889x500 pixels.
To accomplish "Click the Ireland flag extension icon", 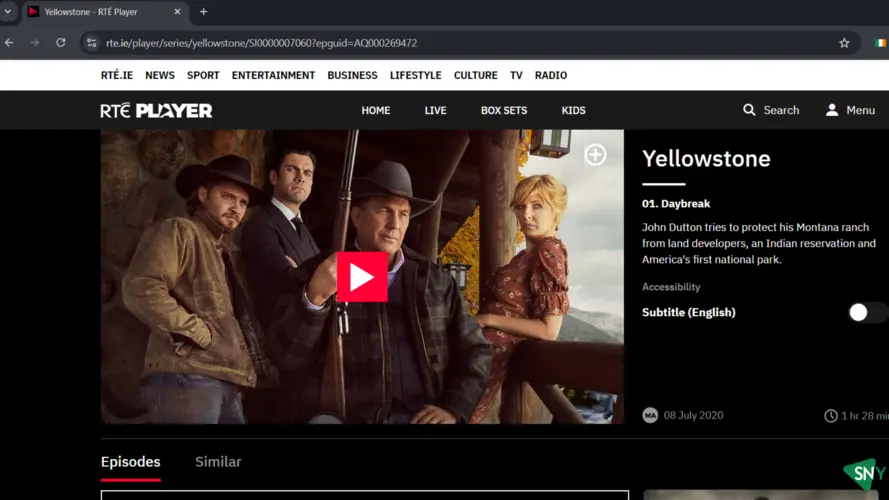I will 880,43.
